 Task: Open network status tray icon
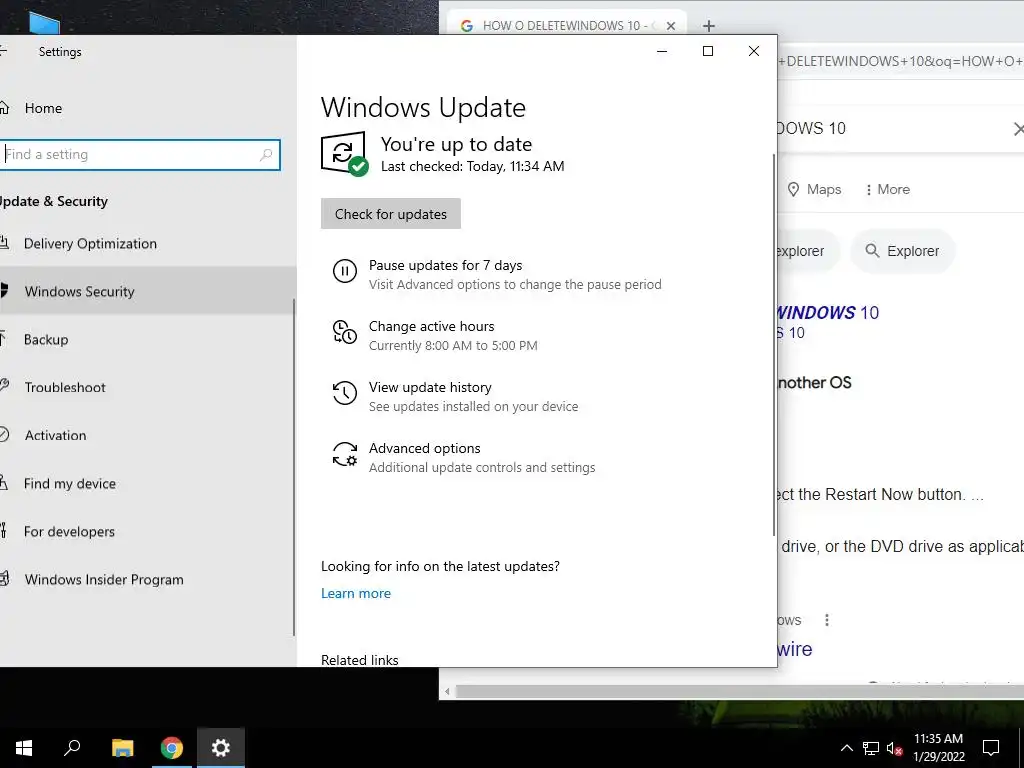point(871,748)
